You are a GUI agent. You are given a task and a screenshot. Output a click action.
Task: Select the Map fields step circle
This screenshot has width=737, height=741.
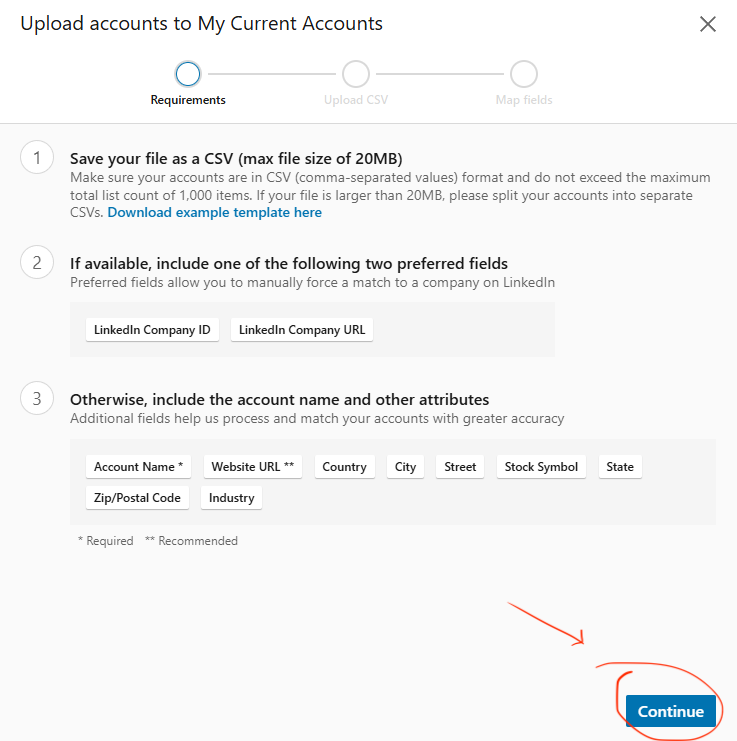coord(523,74)
